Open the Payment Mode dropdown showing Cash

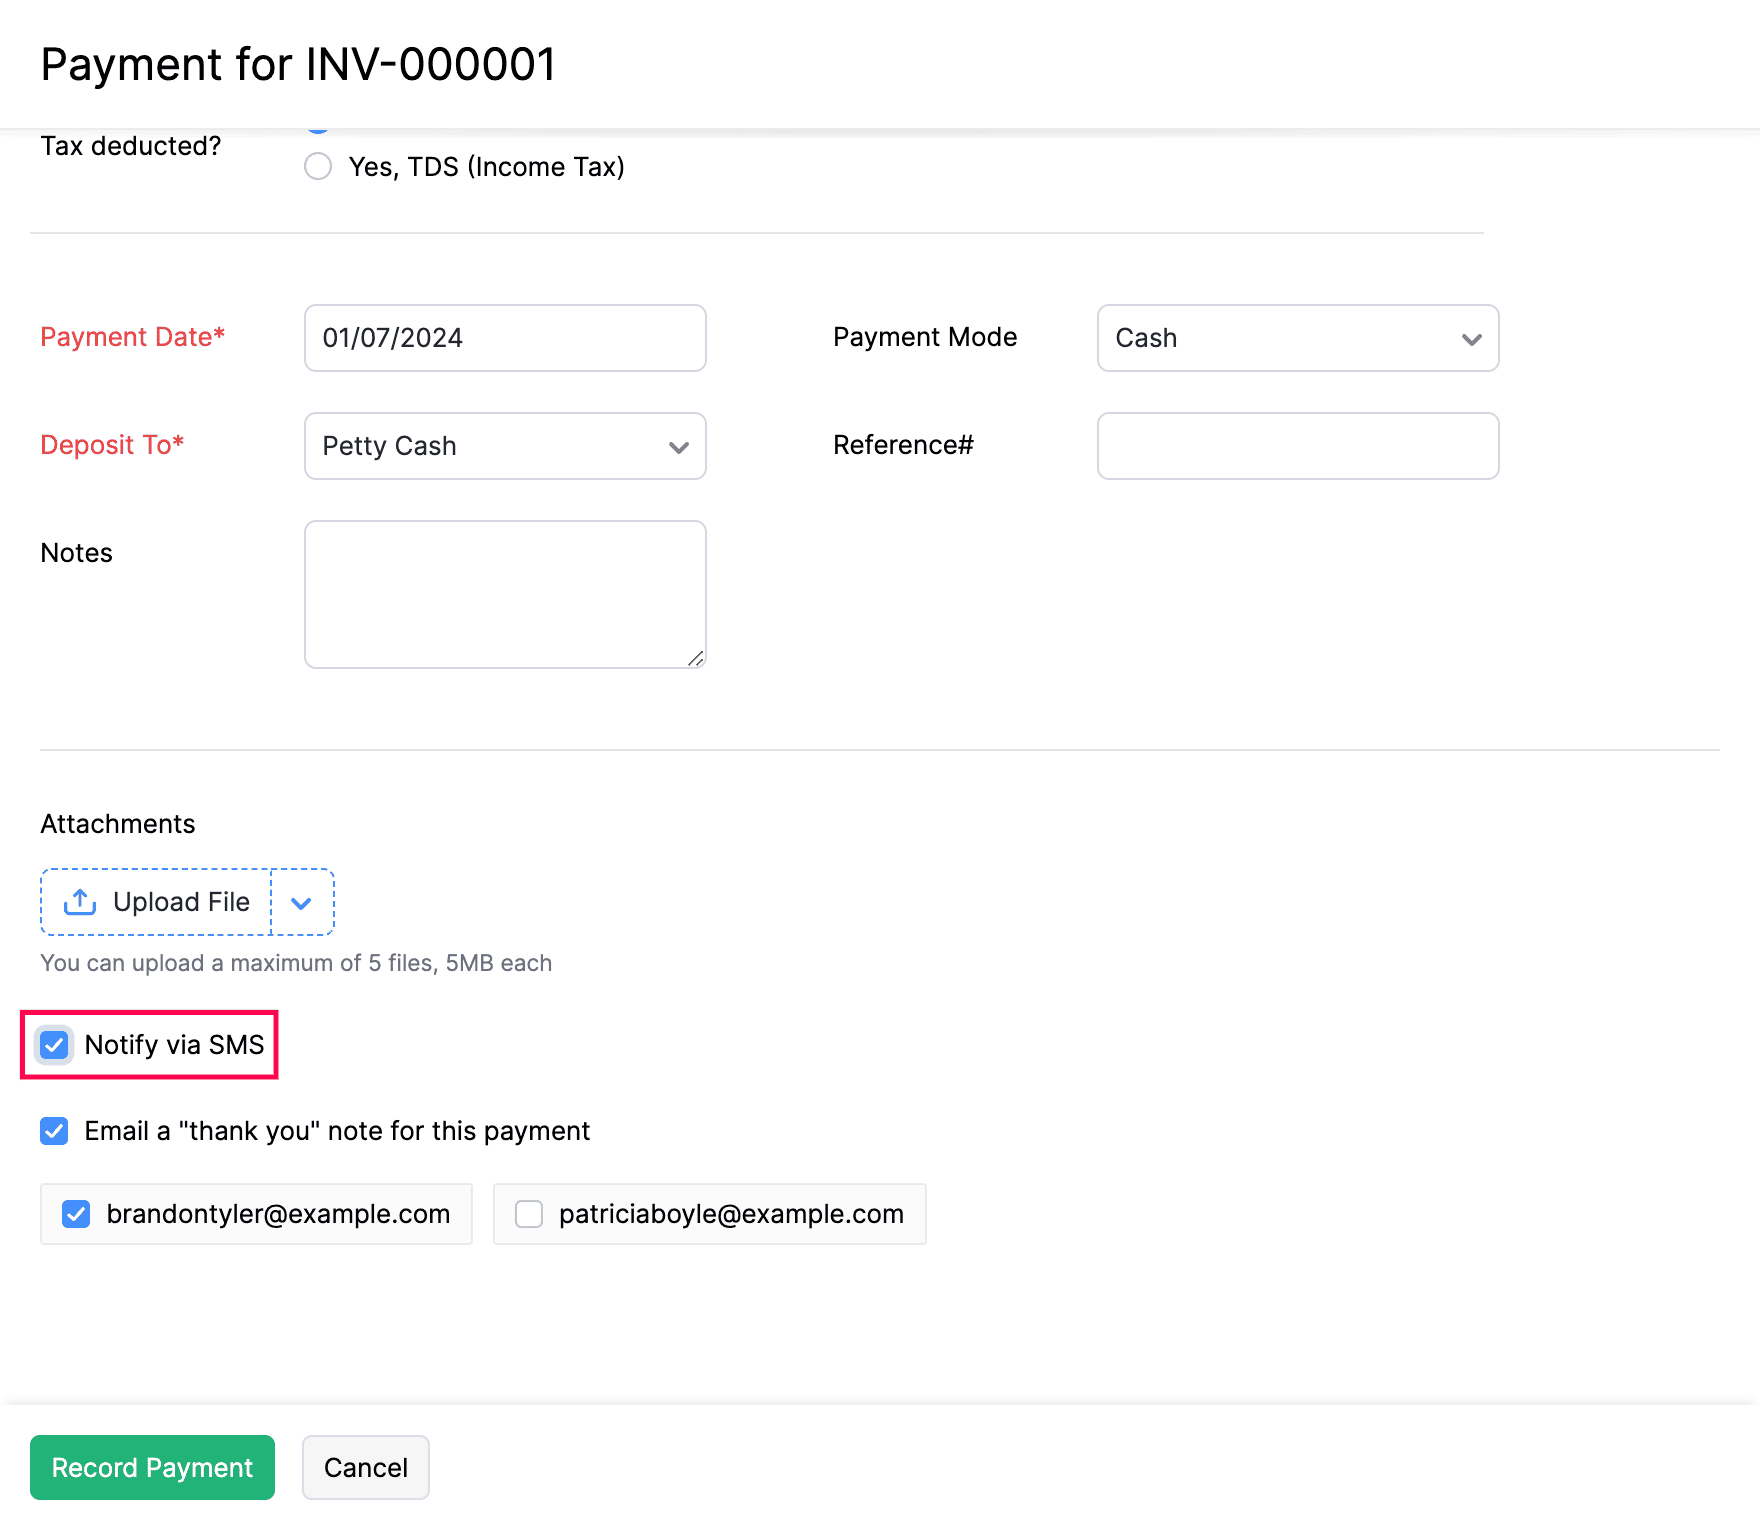point(1297,339)
